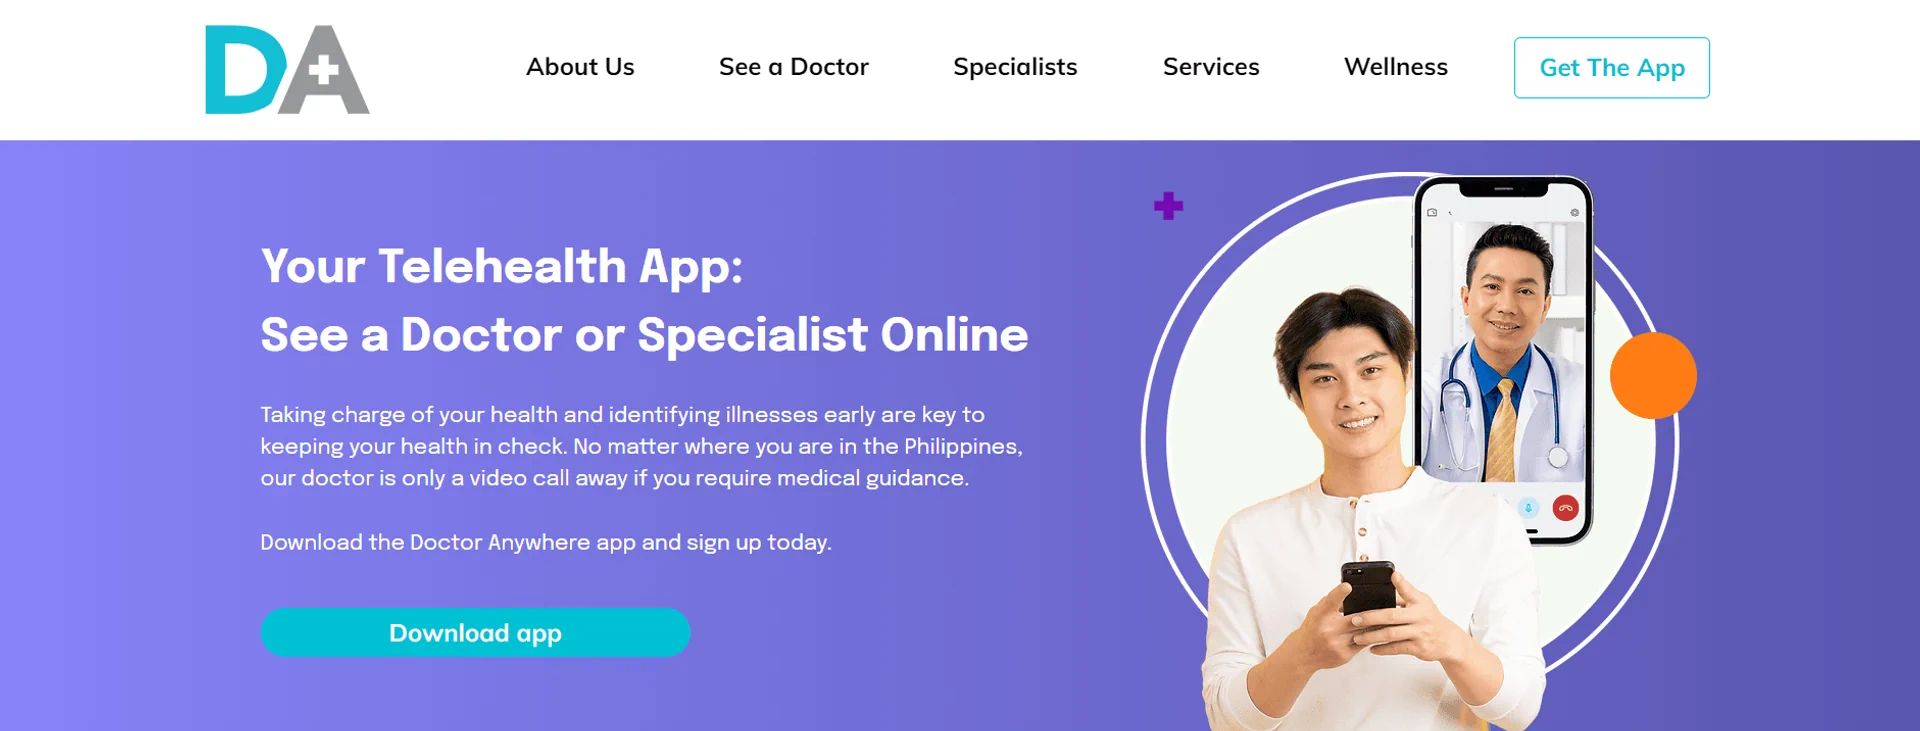This screenshot has width=1920, height=731.
Task: Click the black phone in man's hands
Action: (x=1368, y=590)
